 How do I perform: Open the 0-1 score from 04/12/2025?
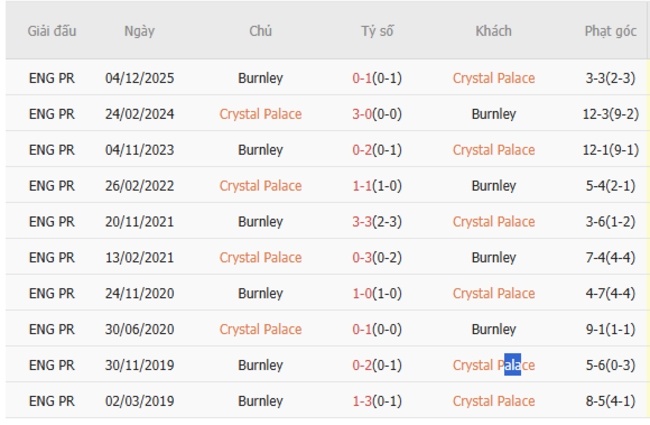[x=377, y=78]
